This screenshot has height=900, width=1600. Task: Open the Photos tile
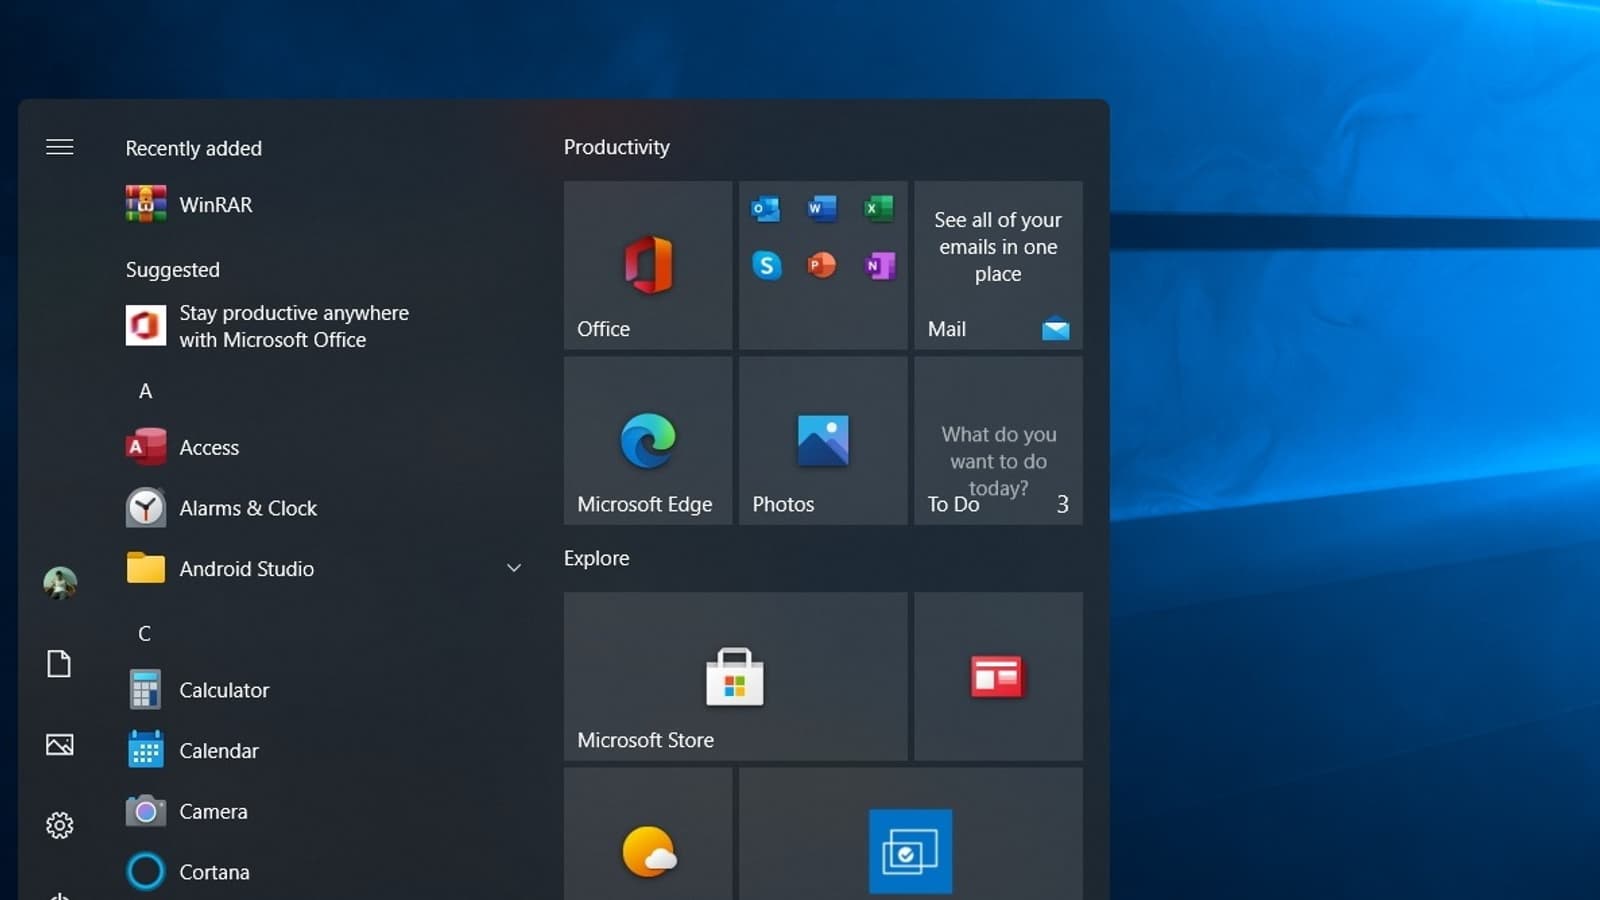(823, 440)
